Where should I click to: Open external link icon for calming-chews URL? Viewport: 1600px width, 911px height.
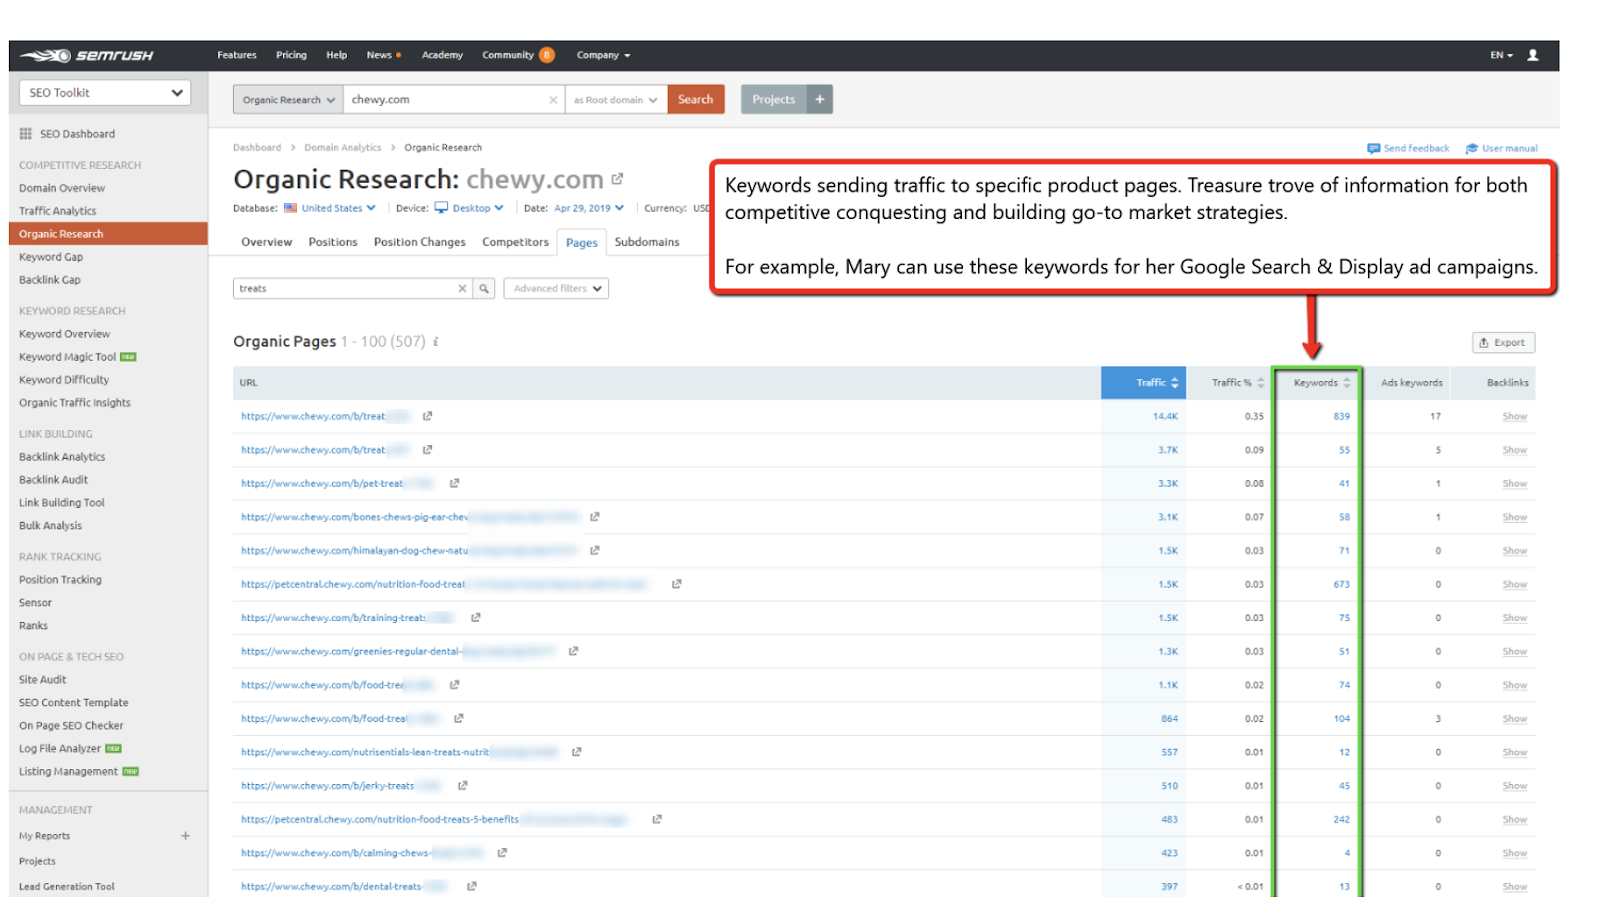[502, 853]
